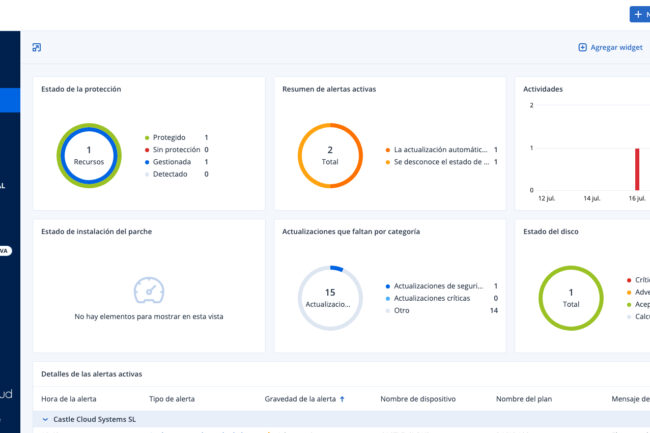Click the Detalles de las alertas activas title
This screenshot has width=650, height=433.
[x=92, y=374]
